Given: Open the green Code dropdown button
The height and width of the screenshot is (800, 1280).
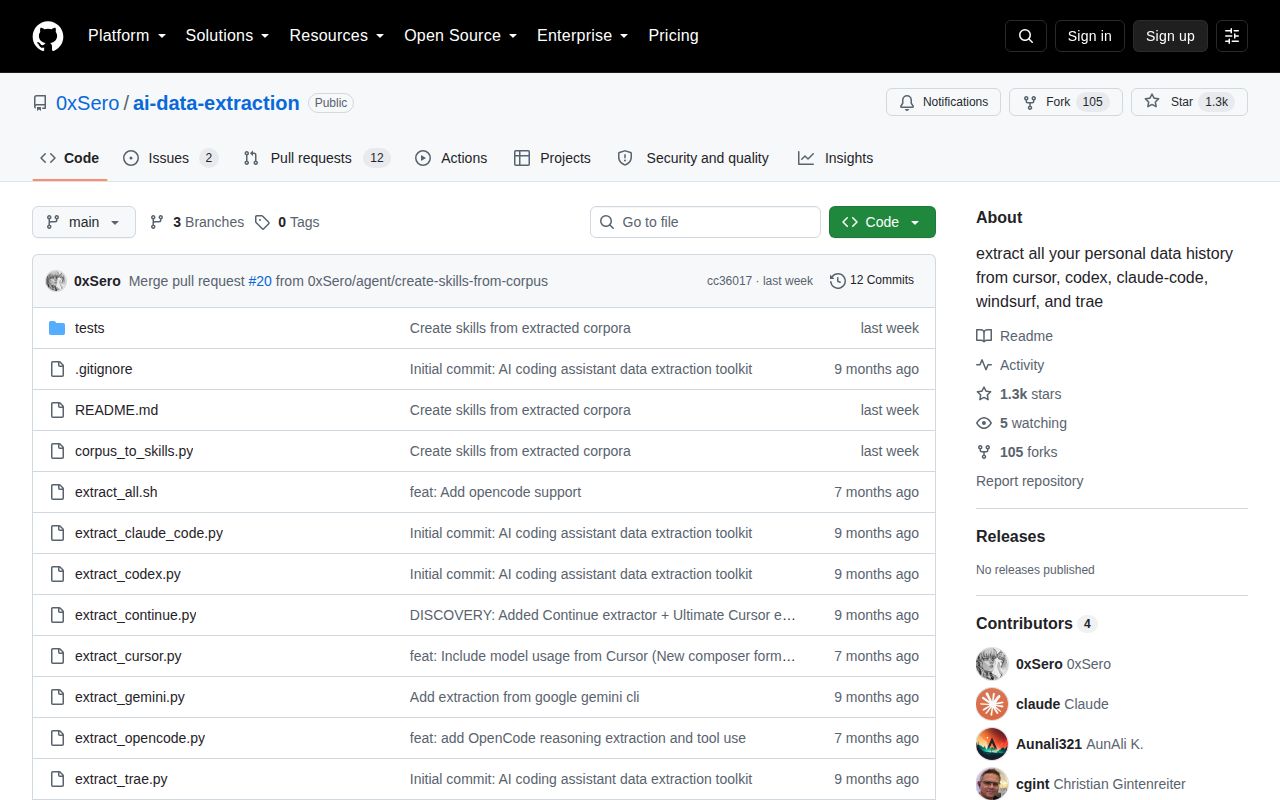Looking at the screenshot, I should 882,222.
